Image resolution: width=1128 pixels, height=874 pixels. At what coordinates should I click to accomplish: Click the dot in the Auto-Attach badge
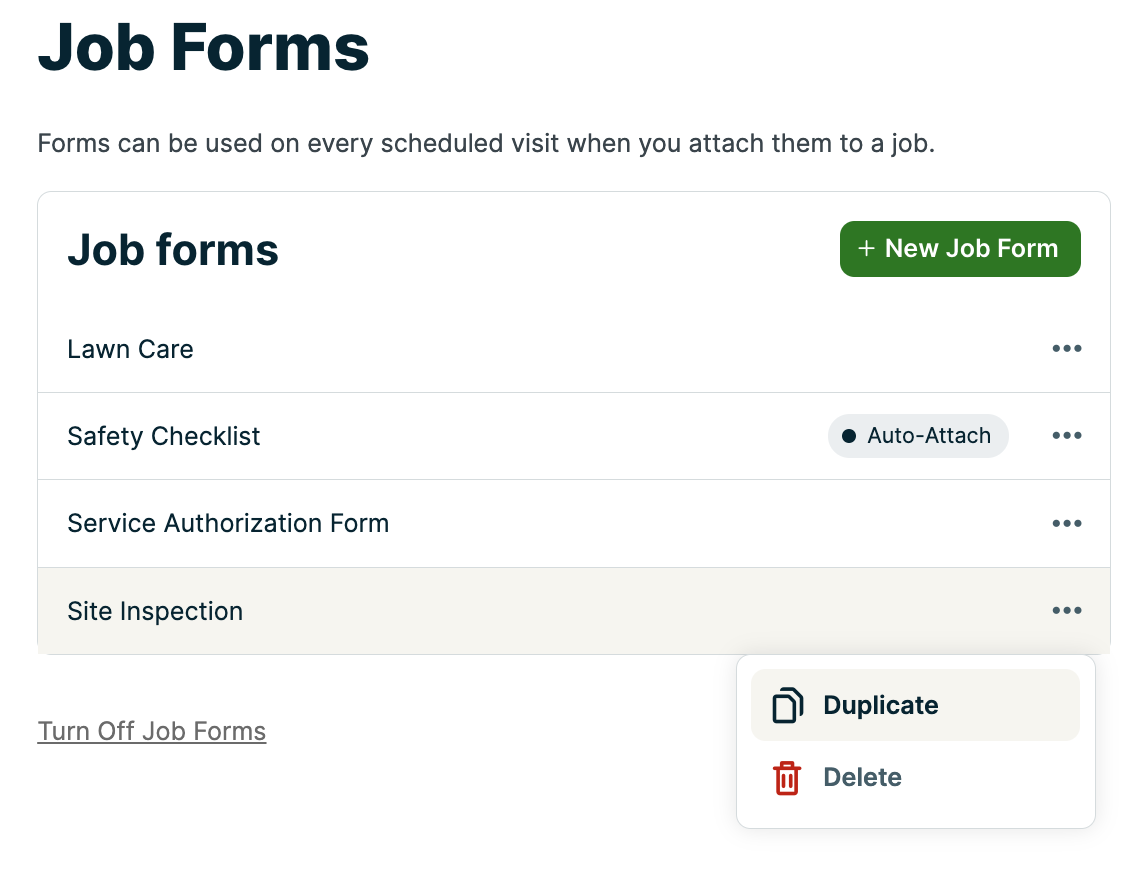click(849, 436)
